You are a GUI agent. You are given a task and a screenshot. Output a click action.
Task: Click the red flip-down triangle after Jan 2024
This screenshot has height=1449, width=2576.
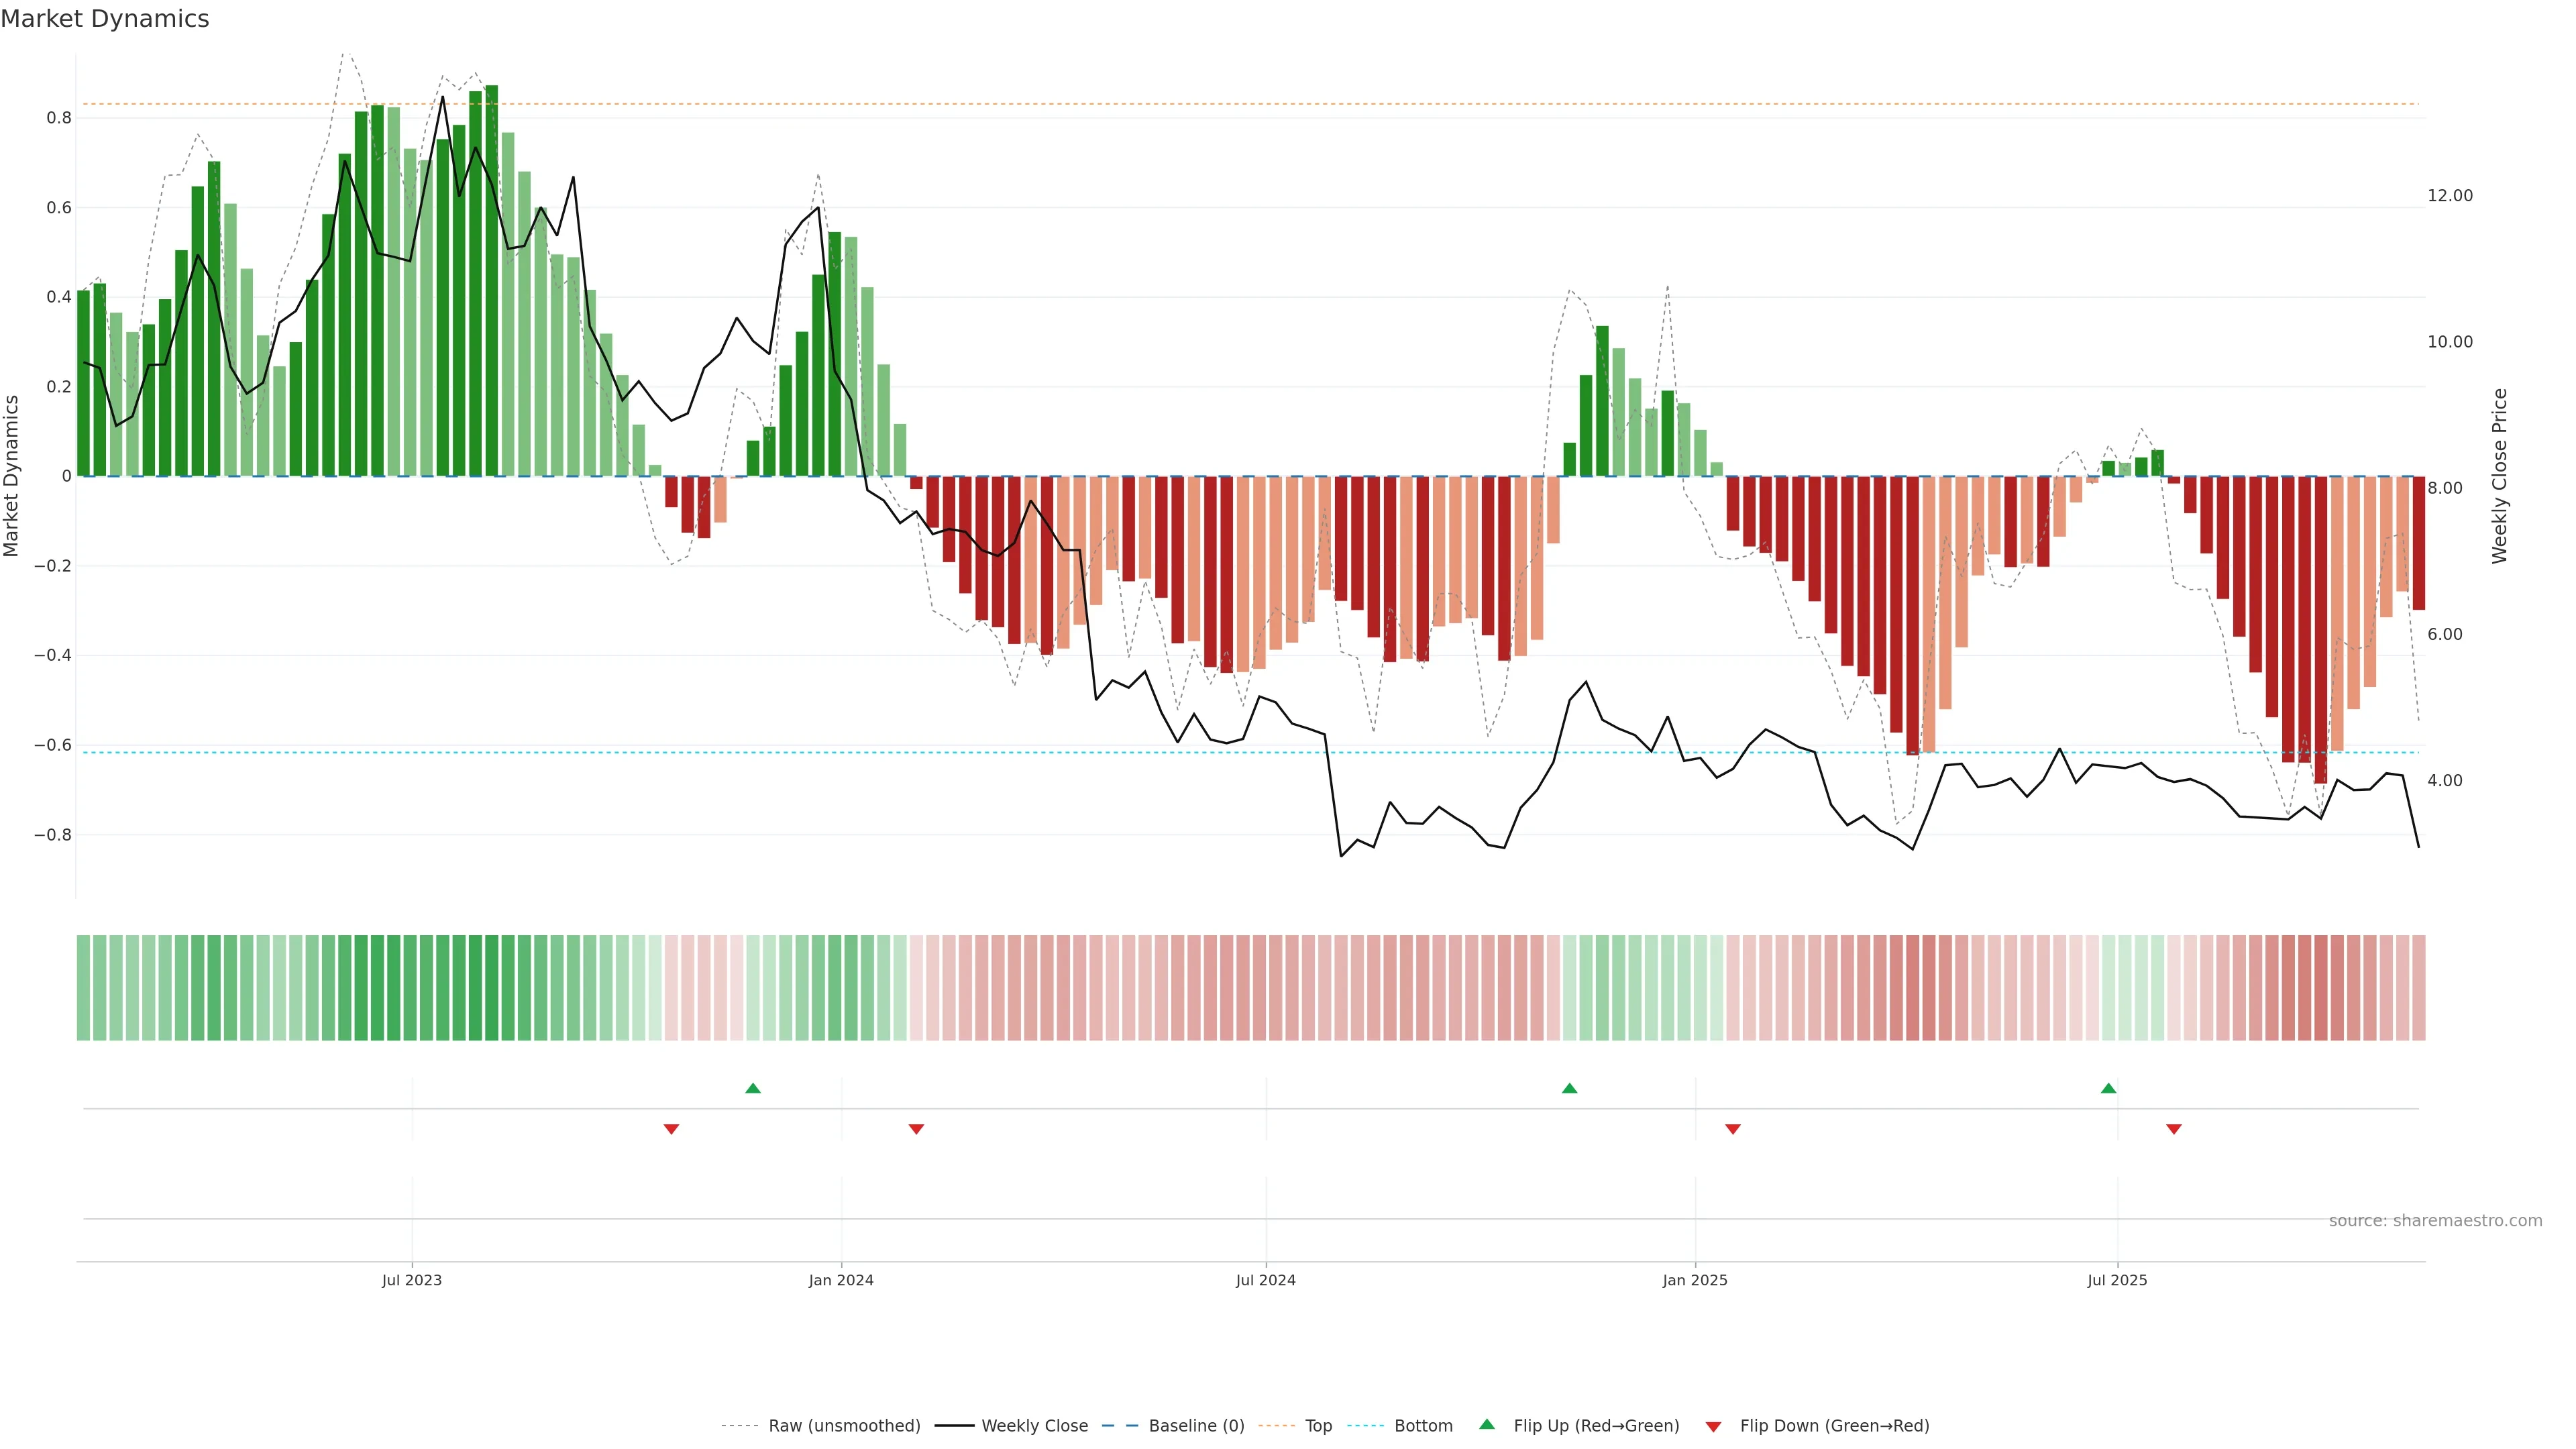(x=916, y=1129)
